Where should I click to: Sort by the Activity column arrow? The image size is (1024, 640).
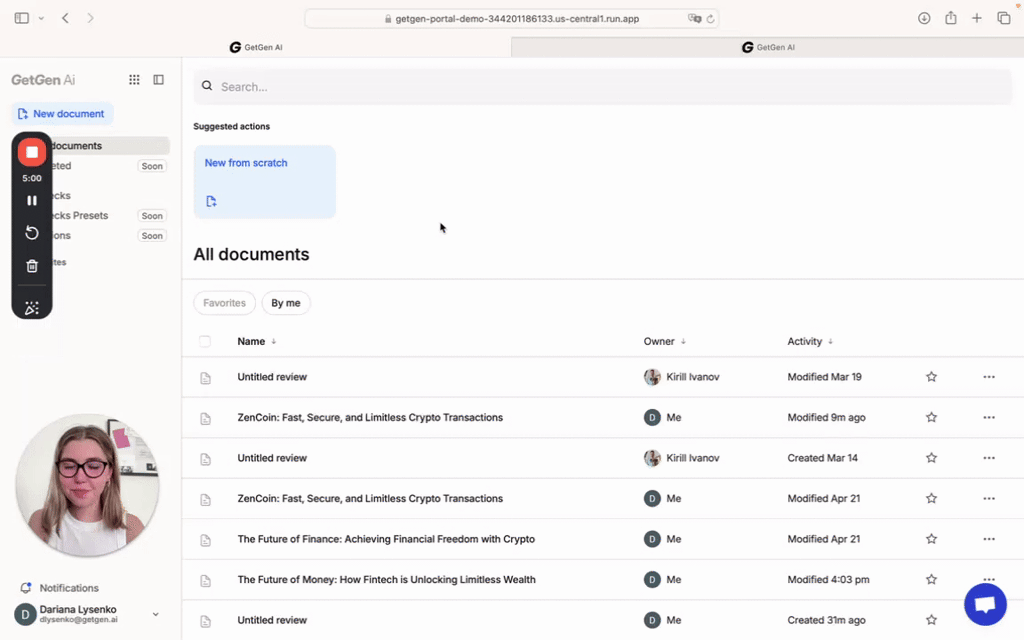(830, 342)
